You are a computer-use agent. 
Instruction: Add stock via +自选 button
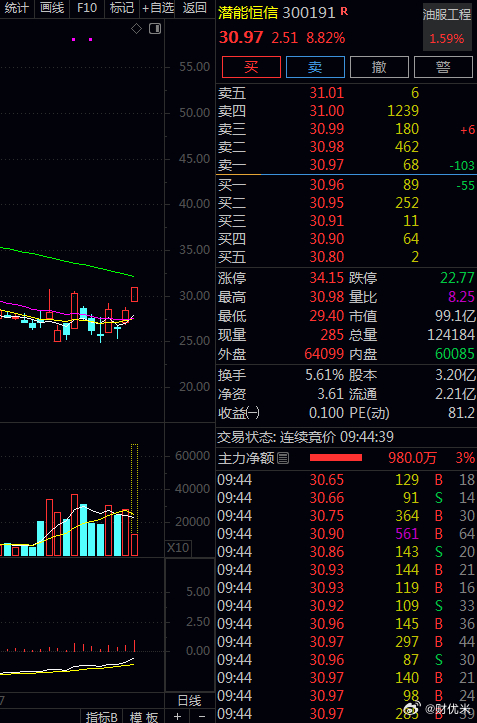point(157,8)
